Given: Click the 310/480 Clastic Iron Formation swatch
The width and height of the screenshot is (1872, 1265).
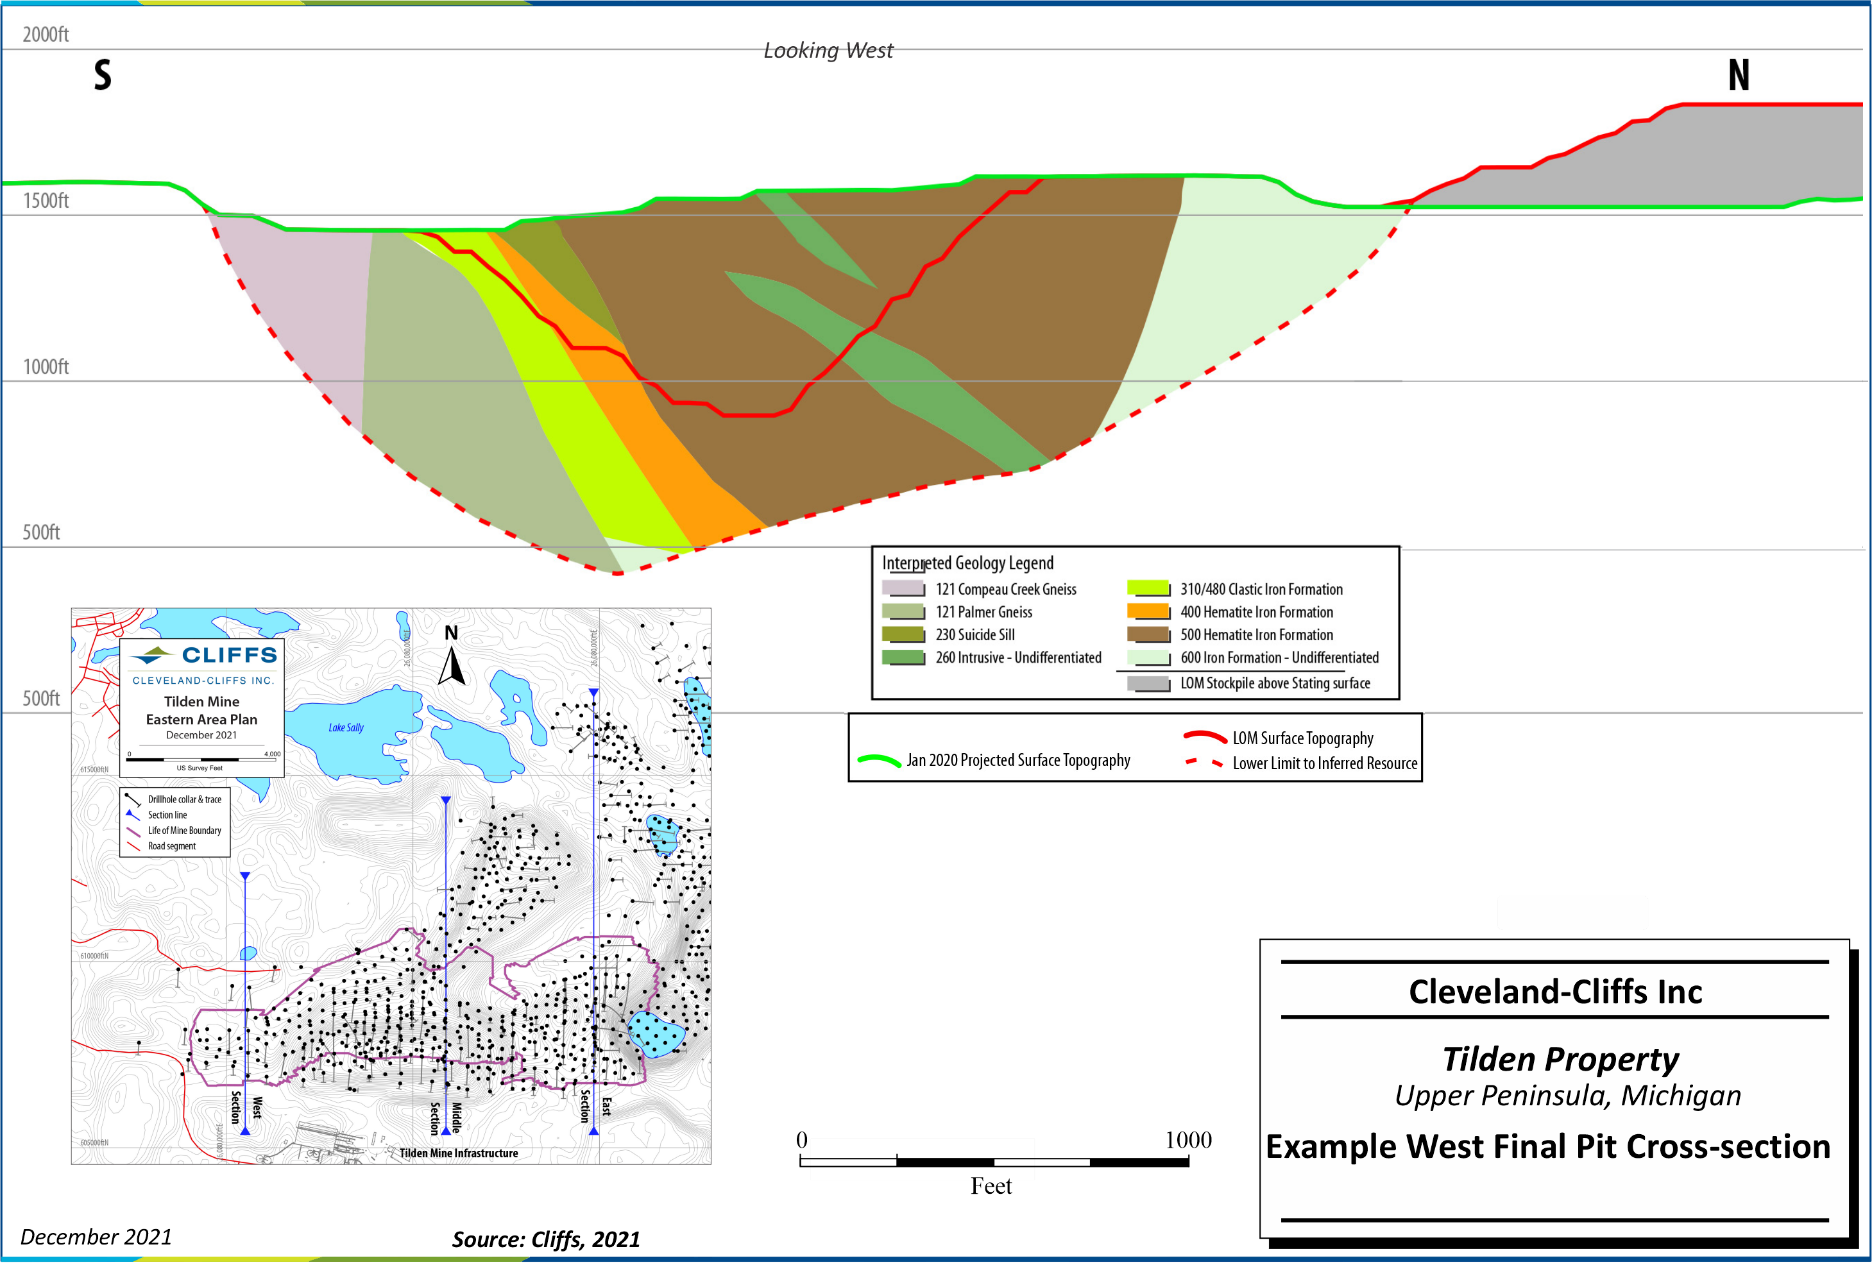Looking at the screenshot, I should click(1148, 589).
